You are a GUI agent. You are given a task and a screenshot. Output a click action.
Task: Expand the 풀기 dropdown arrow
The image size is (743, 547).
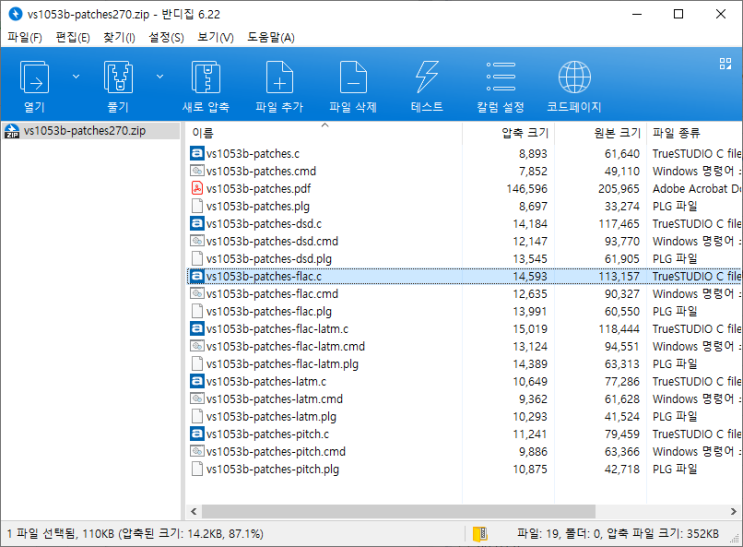pyautogui.click(x=160, y=76)
